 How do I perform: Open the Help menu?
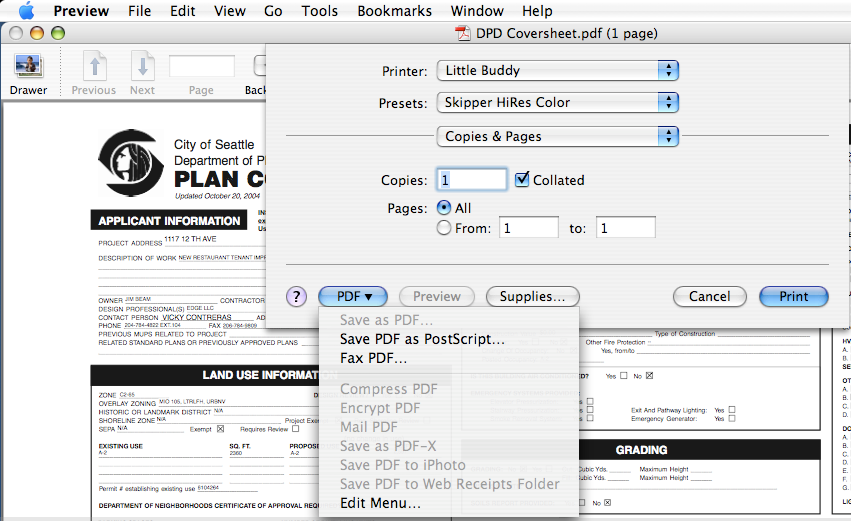(x=537, y=11)
